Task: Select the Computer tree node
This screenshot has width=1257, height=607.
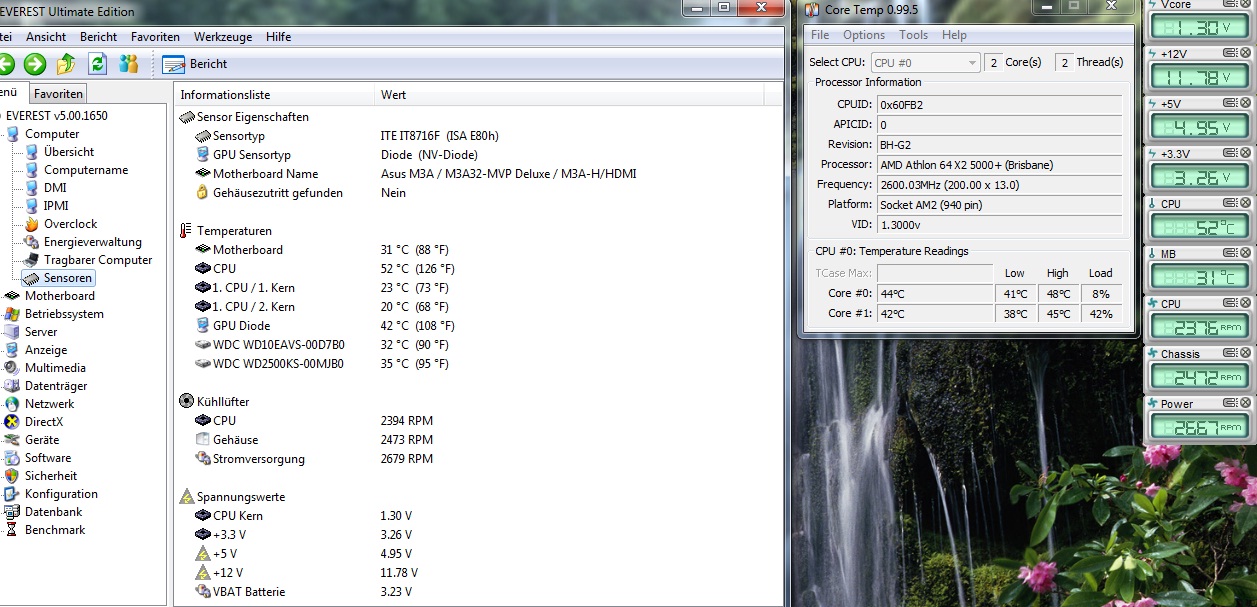Action: pos(42,134)
